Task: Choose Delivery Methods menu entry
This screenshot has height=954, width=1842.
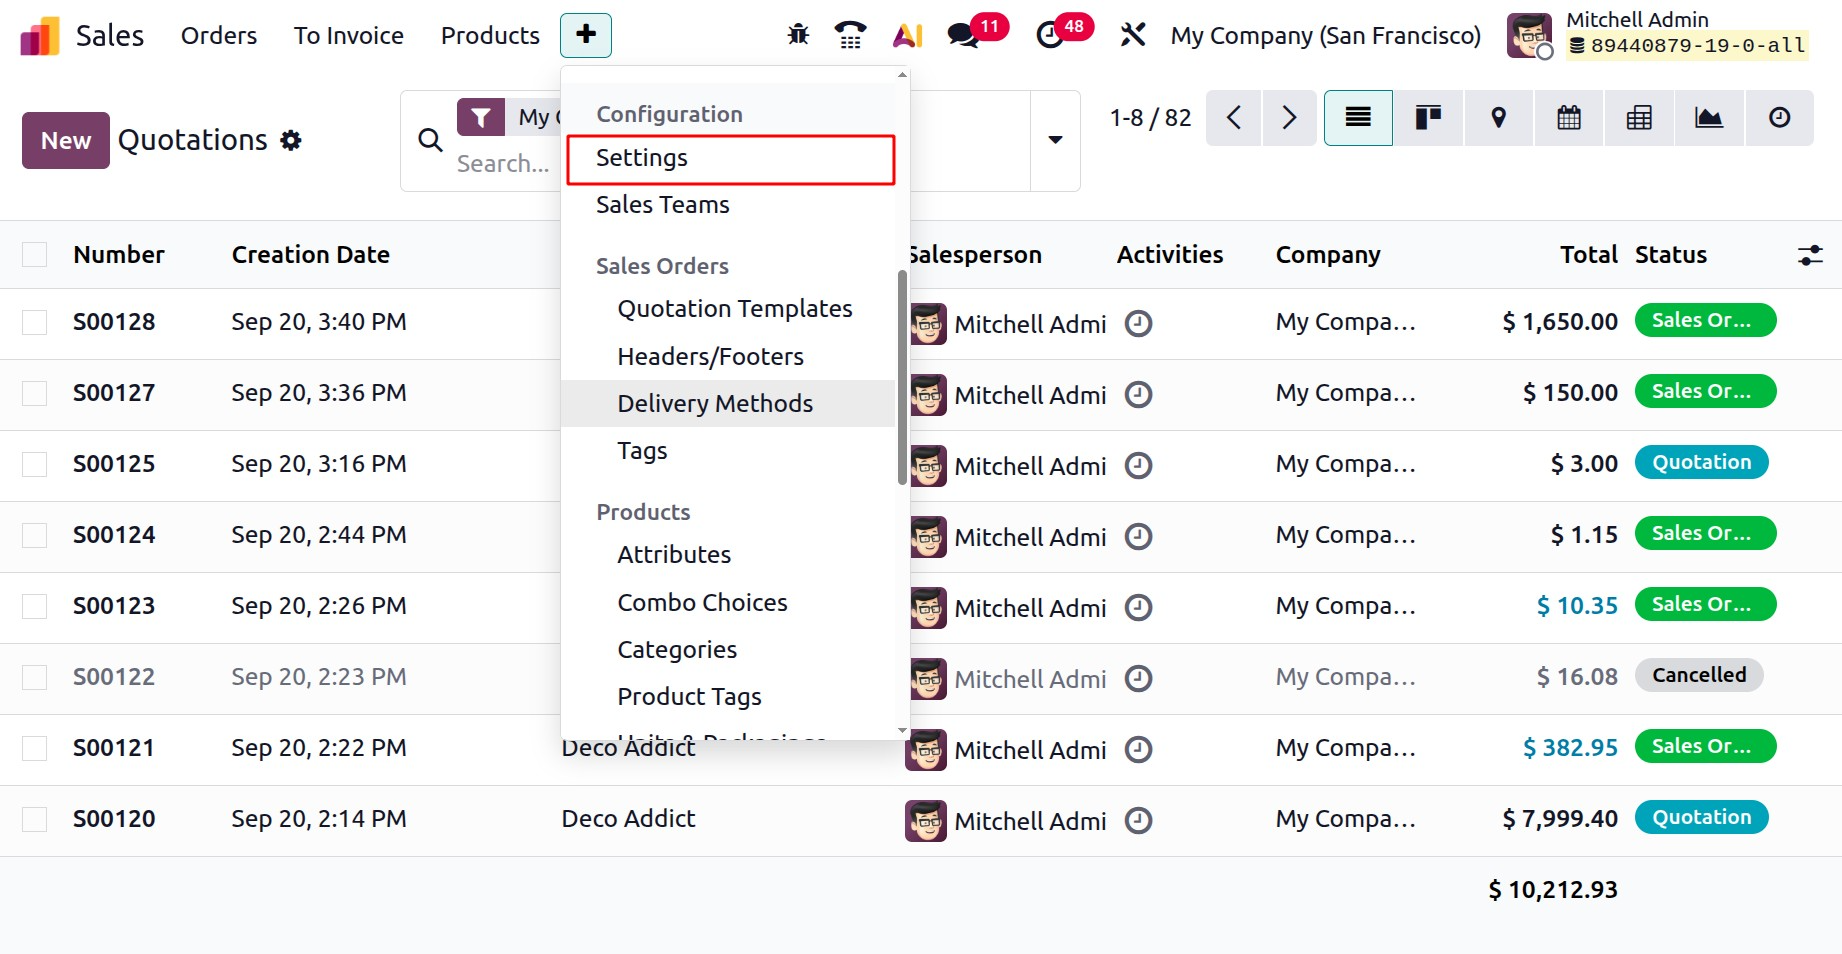Action: [715, 404]
